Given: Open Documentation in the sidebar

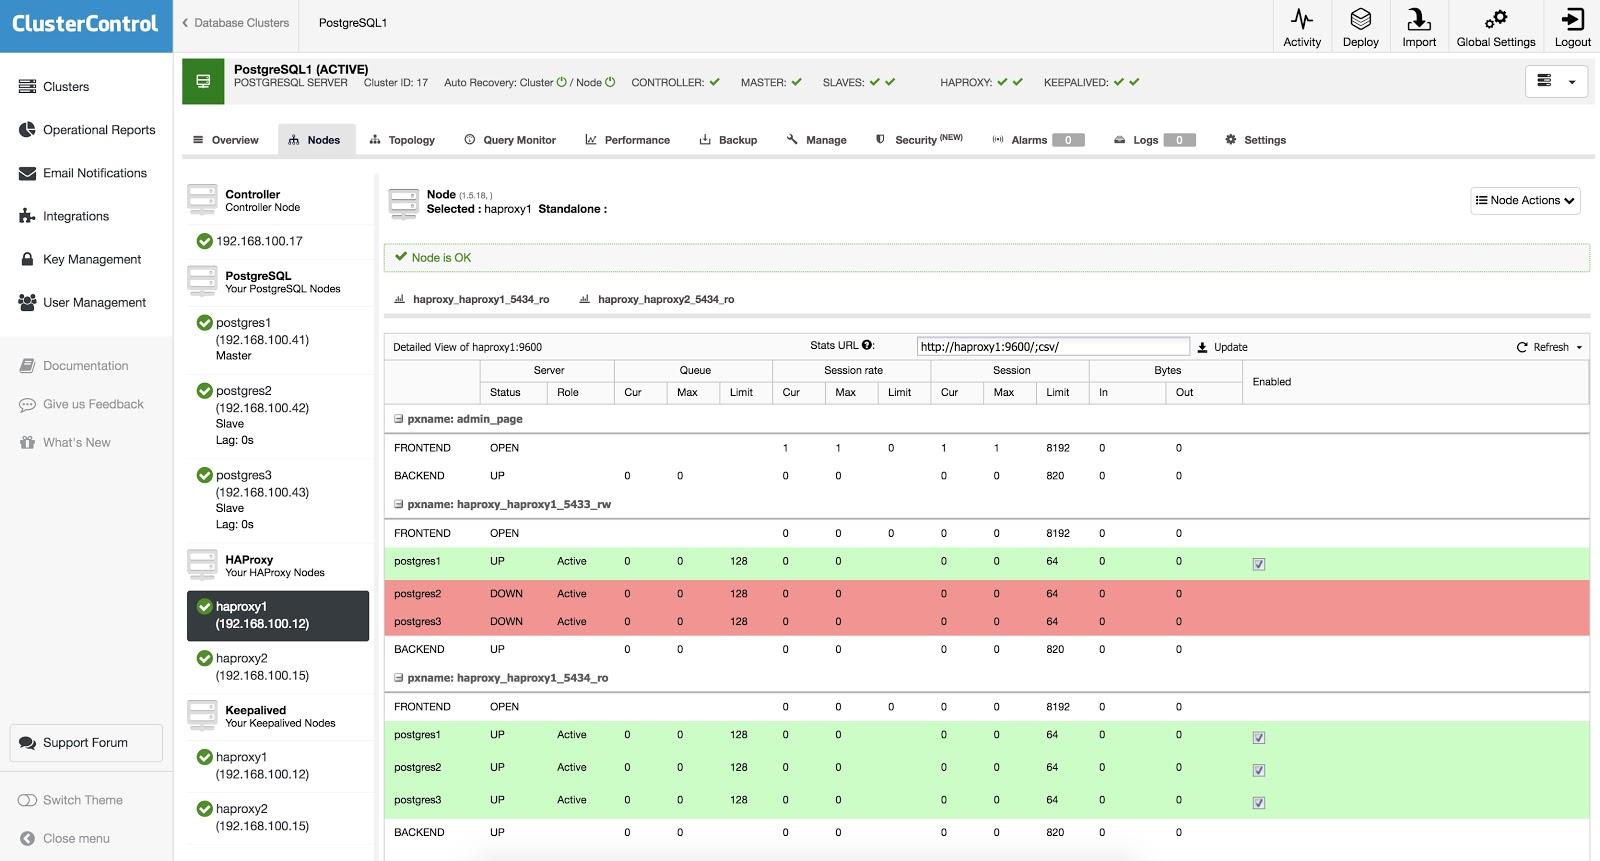Looking at the screenshot, I should click(74, 366).
